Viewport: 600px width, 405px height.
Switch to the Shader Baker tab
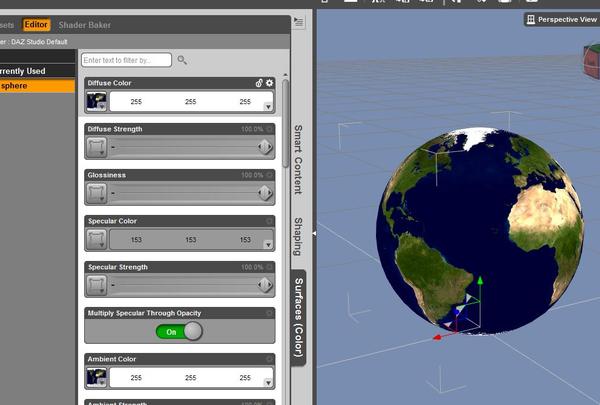coord(85,25)
